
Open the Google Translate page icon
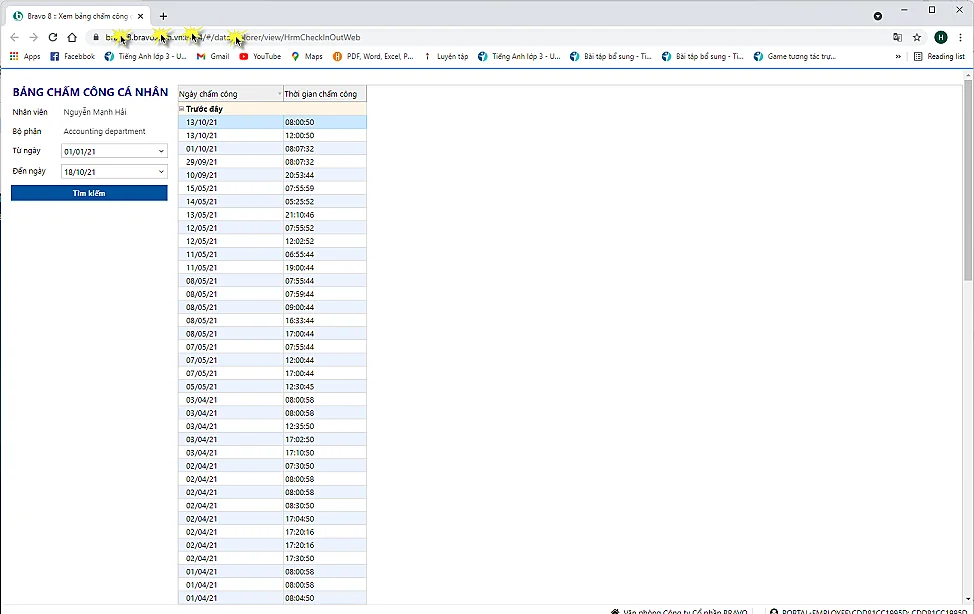(897, 37)
